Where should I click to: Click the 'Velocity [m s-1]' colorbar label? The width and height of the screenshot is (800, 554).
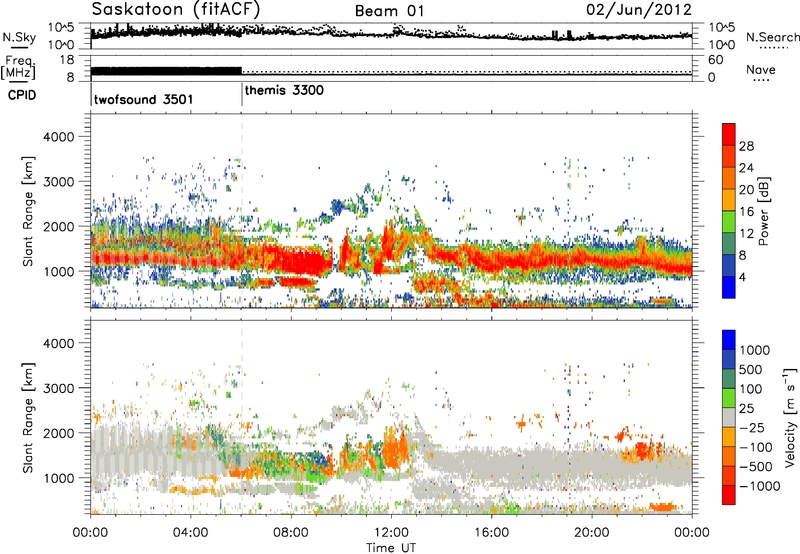791,417
